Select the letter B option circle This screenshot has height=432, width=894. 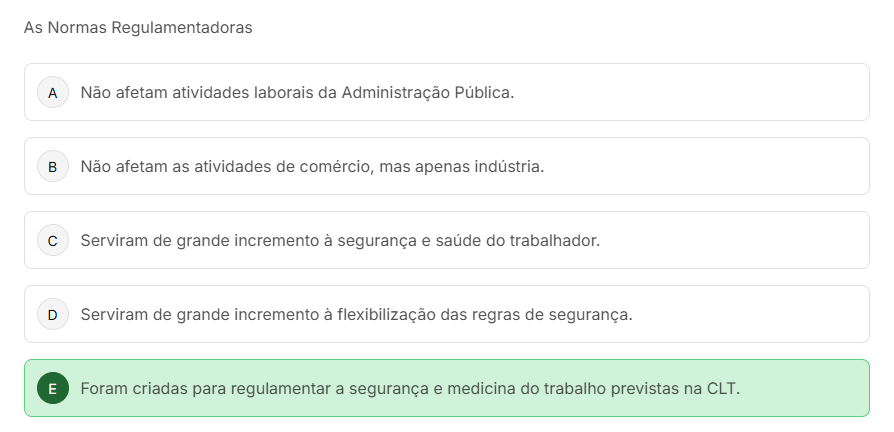tap(52, 166)
